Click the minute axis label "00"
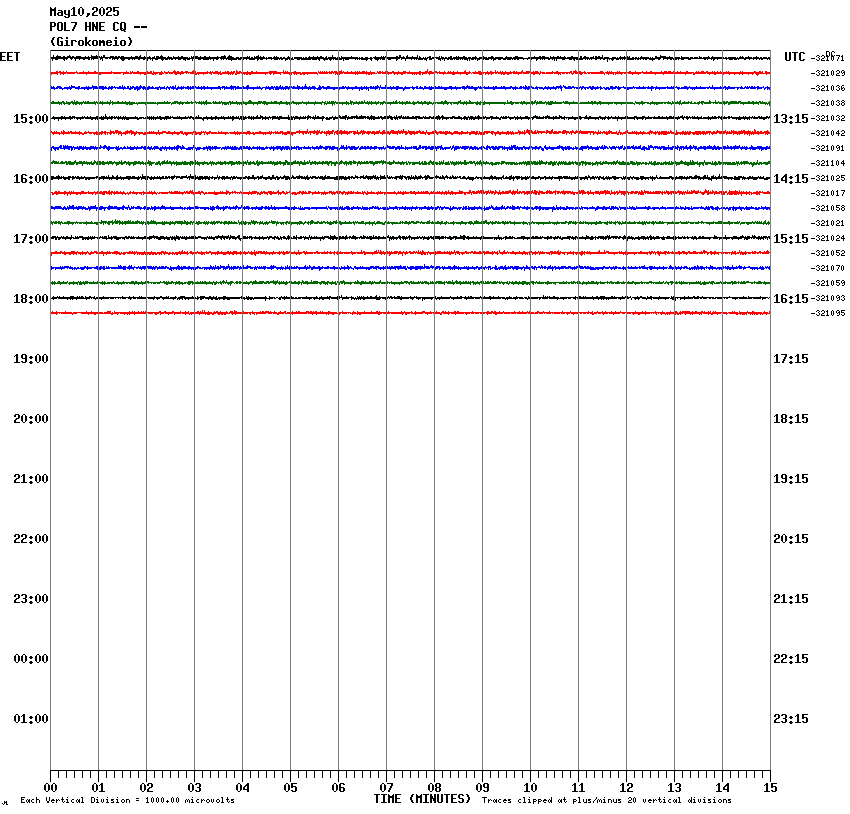Image resolution: width=850 pixels, height=814 pixels. point(50,788)
